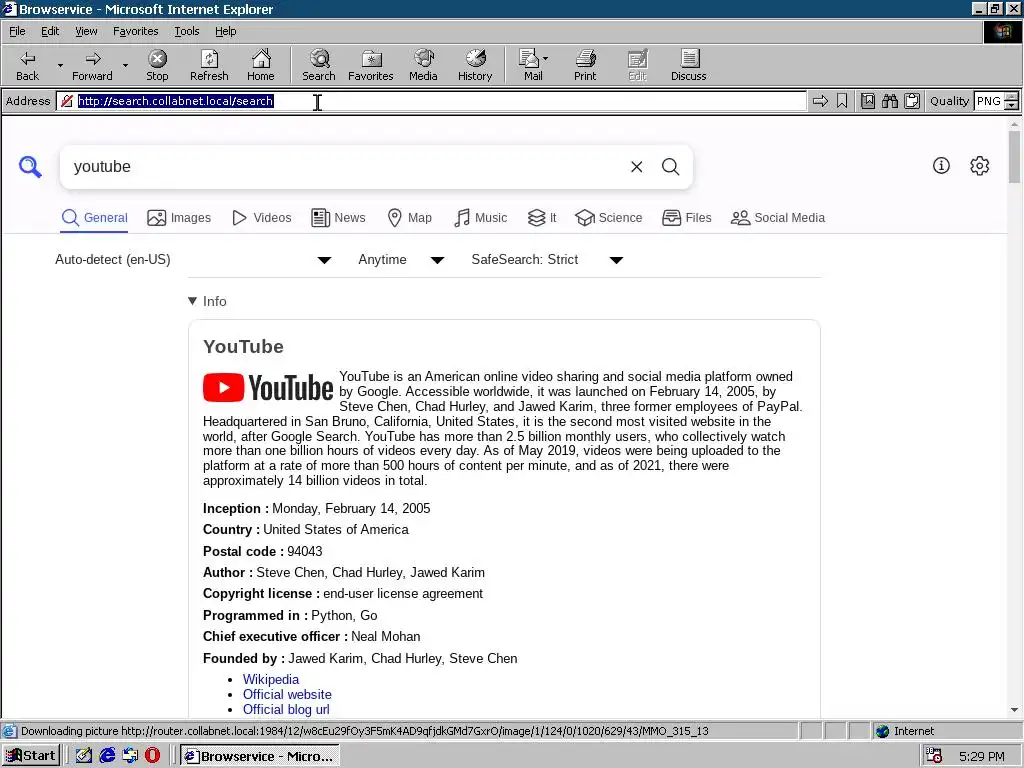Click the binoculars find icon

(889, 101)
